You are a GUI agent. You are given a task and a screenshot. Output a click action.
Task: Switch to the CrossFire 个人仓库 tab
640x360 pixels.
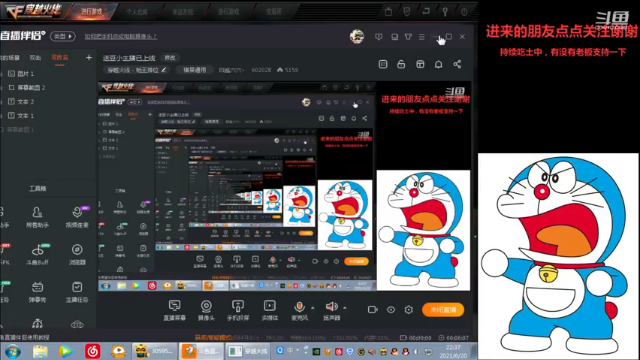tap(137, 11)
